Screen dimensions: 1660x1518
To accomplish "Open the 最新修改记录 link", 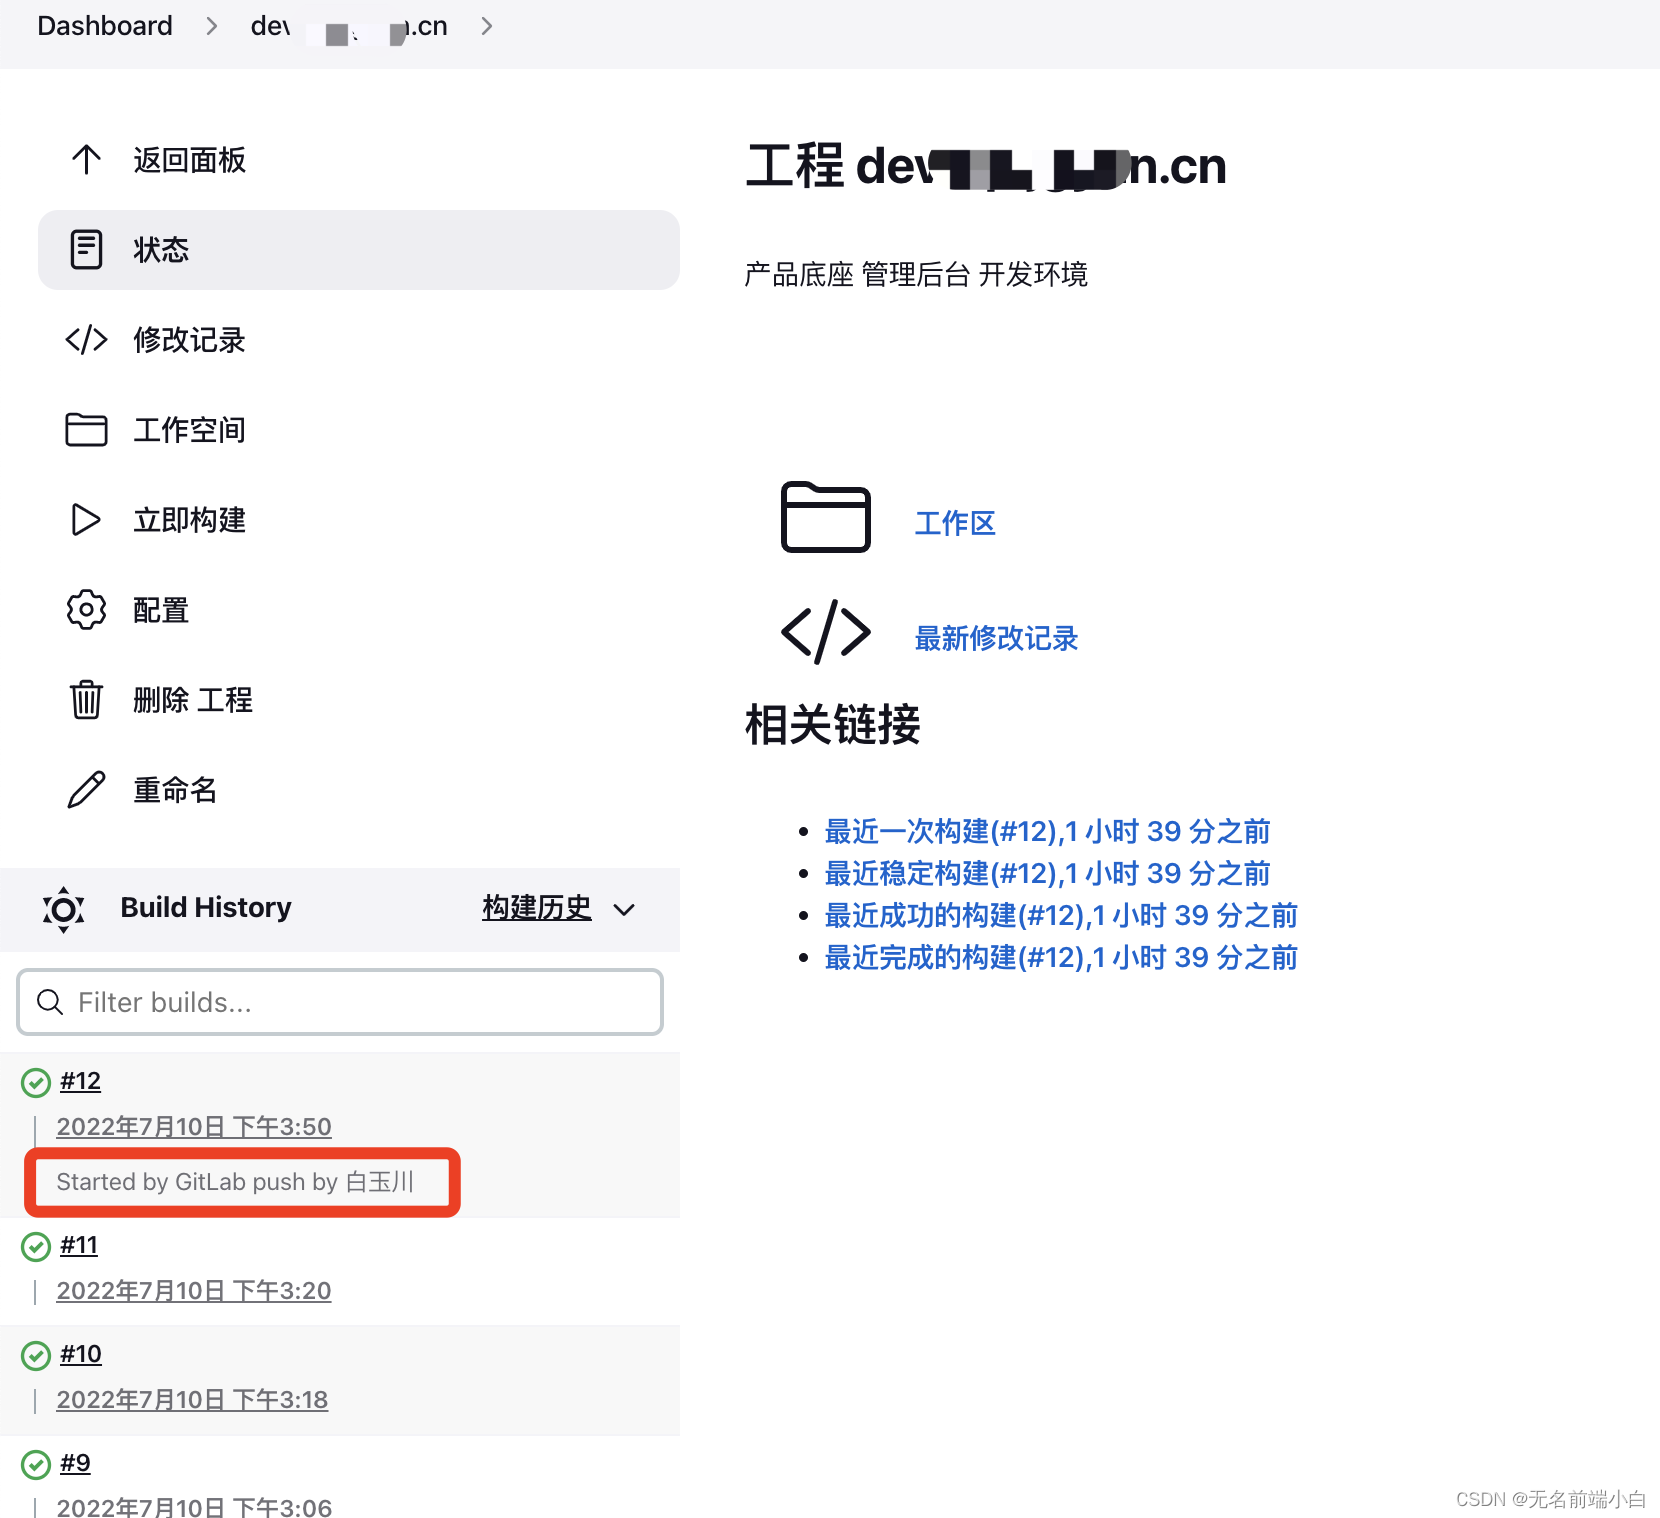I will 996,638.
